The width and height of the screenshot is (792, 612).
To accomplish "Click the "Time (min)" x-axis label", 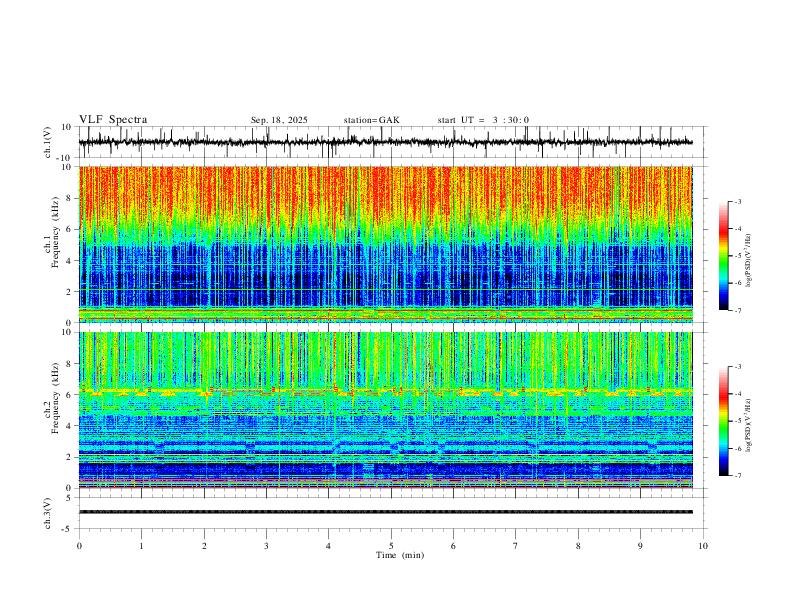I will pyautogui.click(x=400, y=555).
